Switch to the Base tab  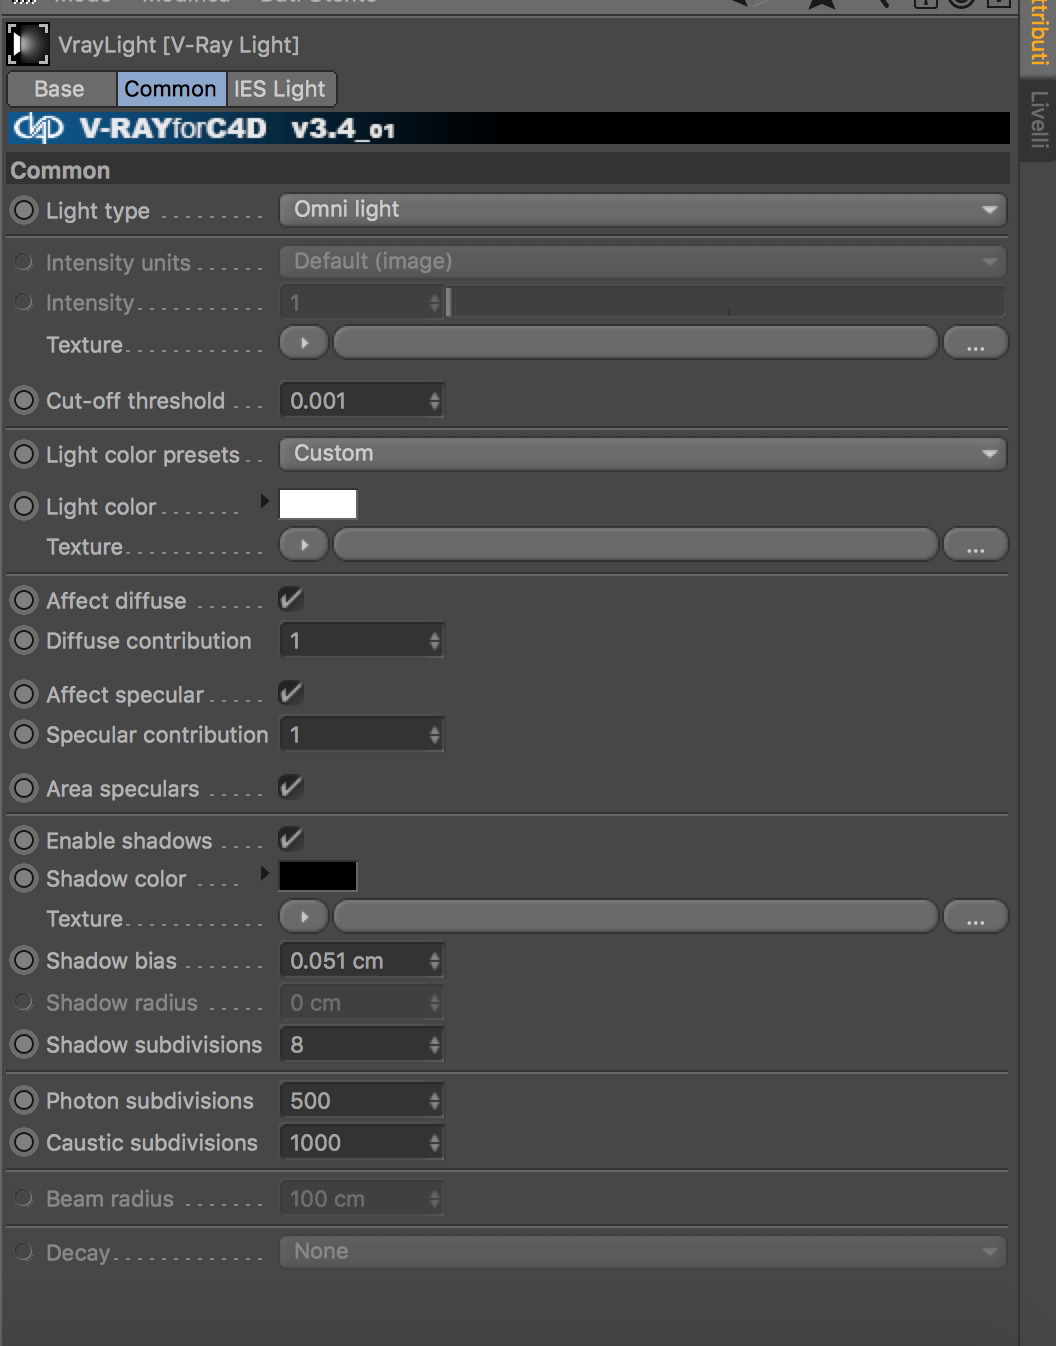(60, 89)
